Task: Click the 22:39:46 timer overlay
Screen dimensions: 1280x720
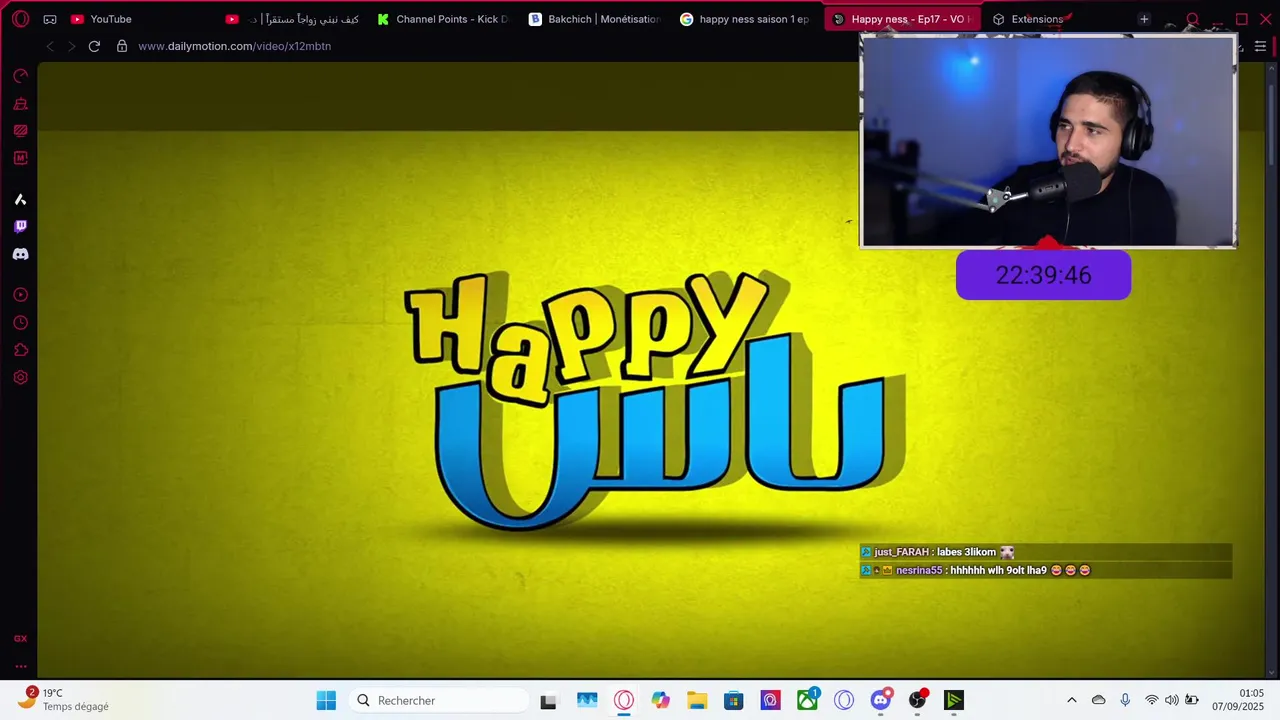Action: coord(1043,275)
